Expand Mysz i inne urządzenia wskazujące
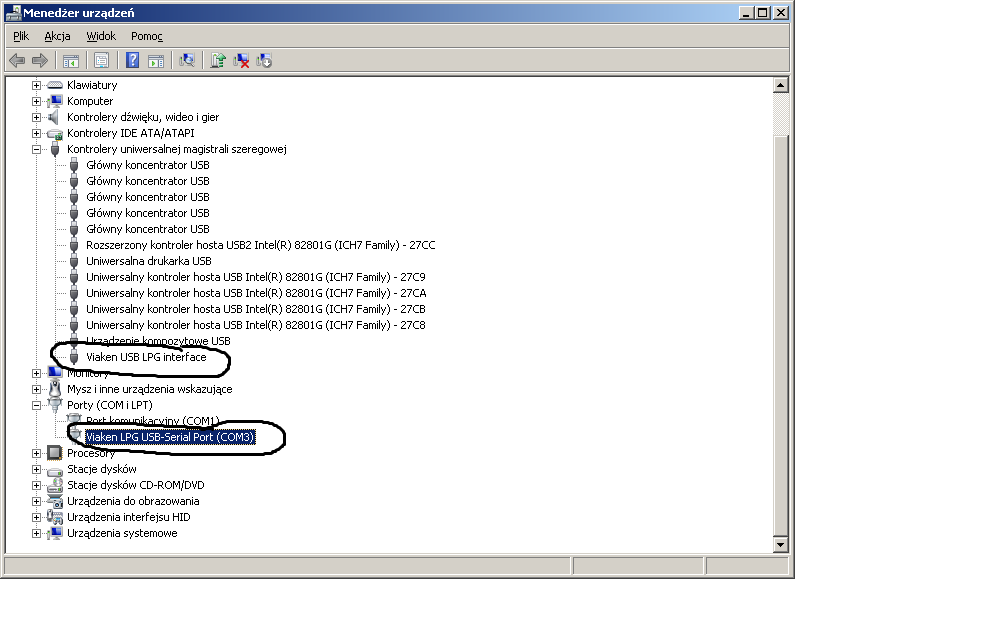 (37, 389)
